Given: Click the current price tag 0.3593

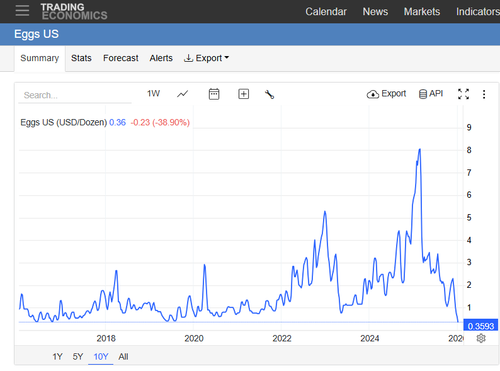Looking at the screenshot, I should tap(480, 326).
